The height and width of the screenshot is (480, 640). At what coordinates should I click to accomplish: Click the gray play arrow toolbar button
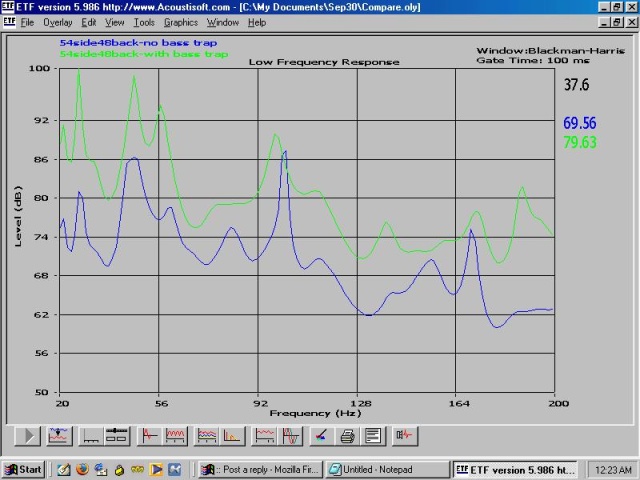tap(28, 436)
